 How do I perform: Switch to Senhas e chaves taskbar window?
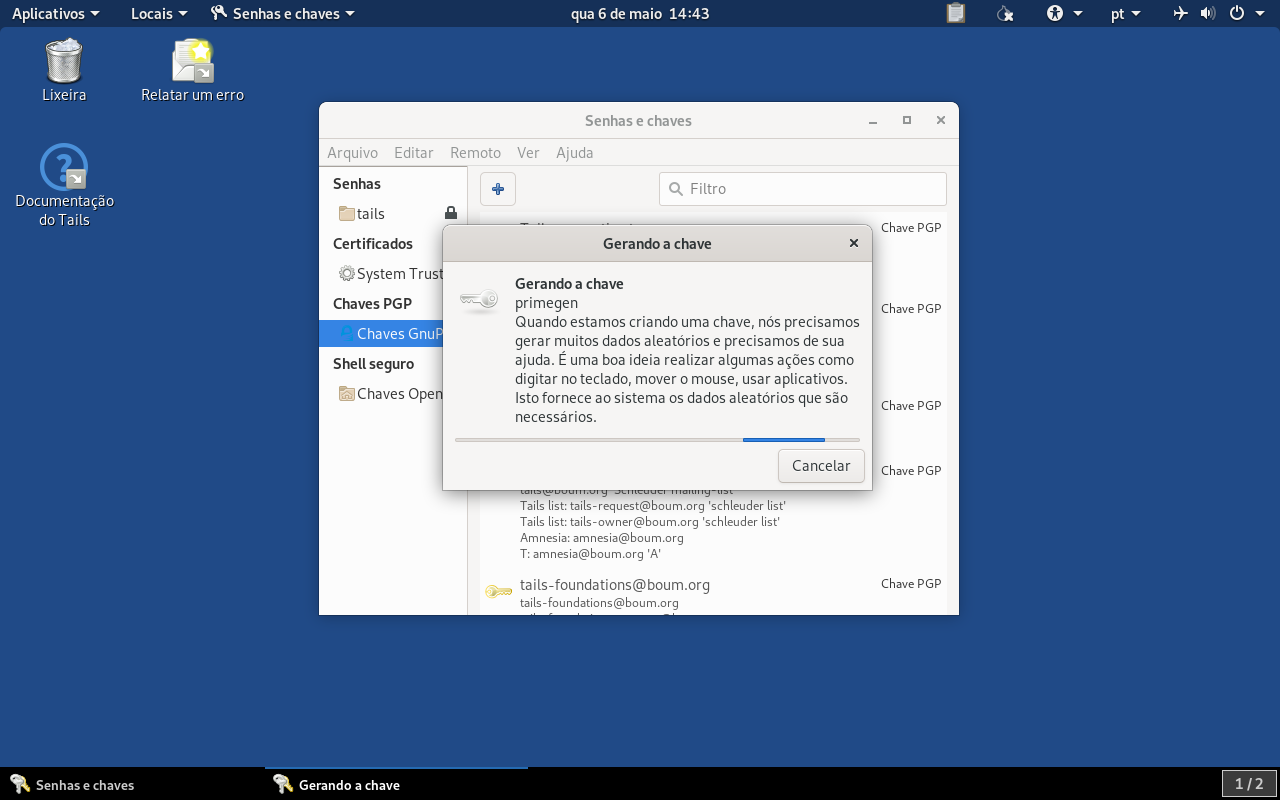(x=72, y=785)
